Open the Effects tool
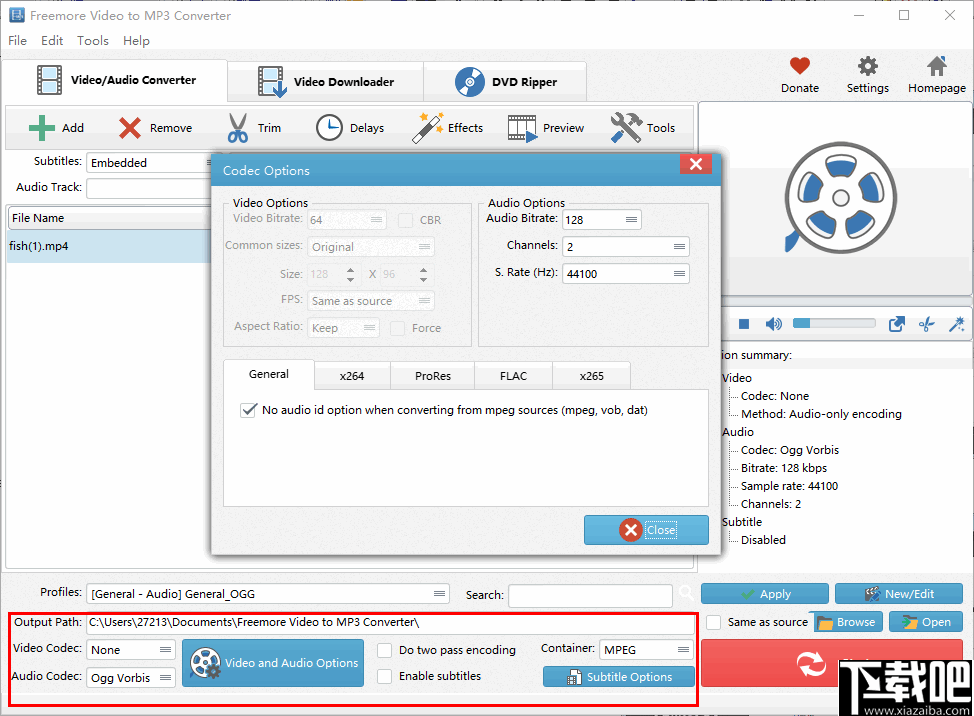Viewport: 974px width, 716px height. point(428,127)
